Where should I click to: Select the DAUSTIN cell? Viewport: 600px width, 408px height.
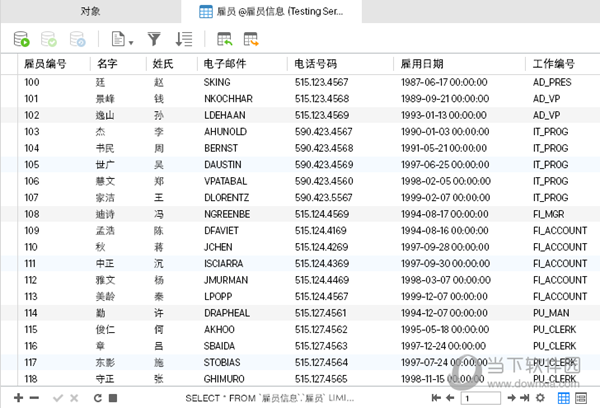pyautogui.click(x=223, y=165)
